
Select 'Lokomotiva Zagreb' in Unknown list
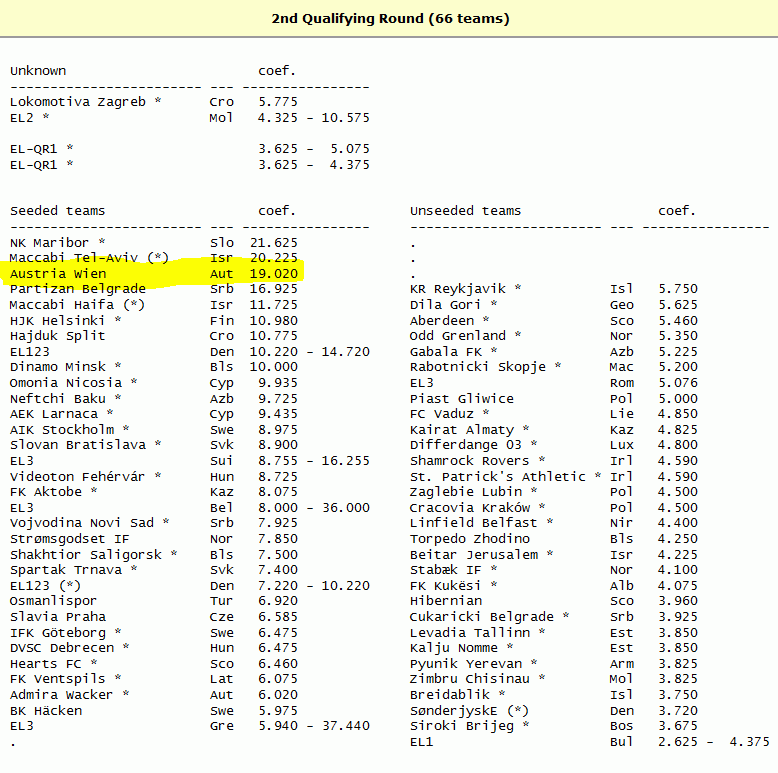tap(78, 102)
